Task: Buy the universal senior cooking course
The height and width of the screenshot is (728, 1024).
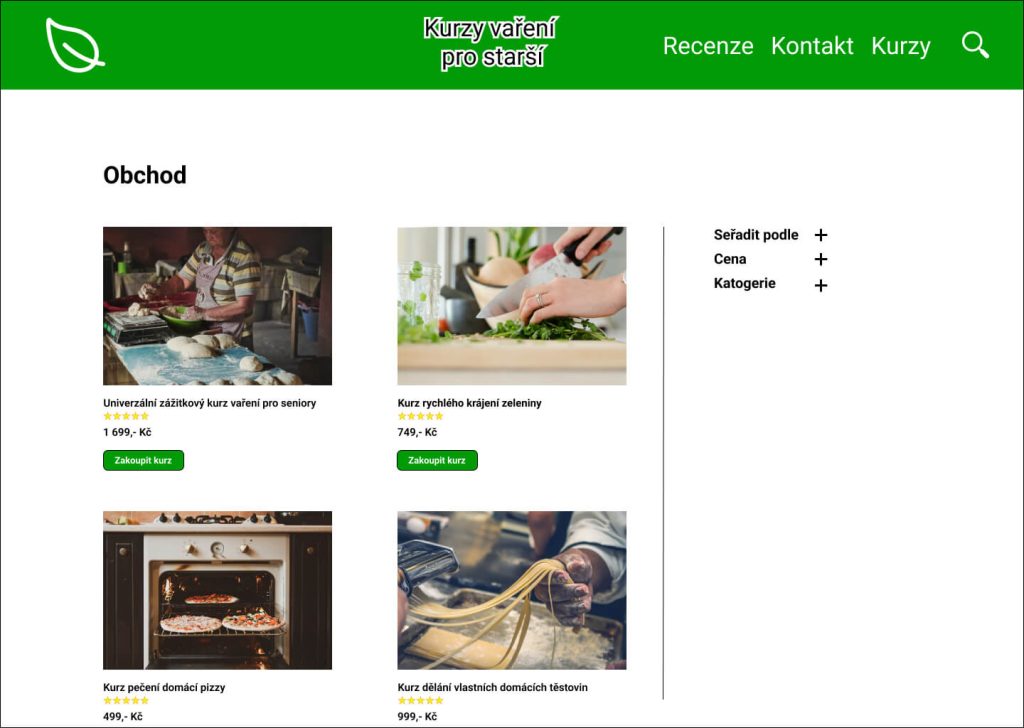Action: tap(143, 460)
